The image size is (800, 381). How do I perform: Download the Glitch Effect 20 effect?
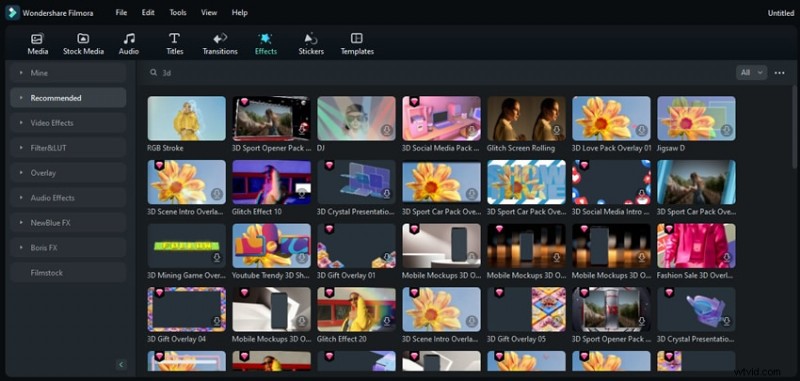coord(387,321)
